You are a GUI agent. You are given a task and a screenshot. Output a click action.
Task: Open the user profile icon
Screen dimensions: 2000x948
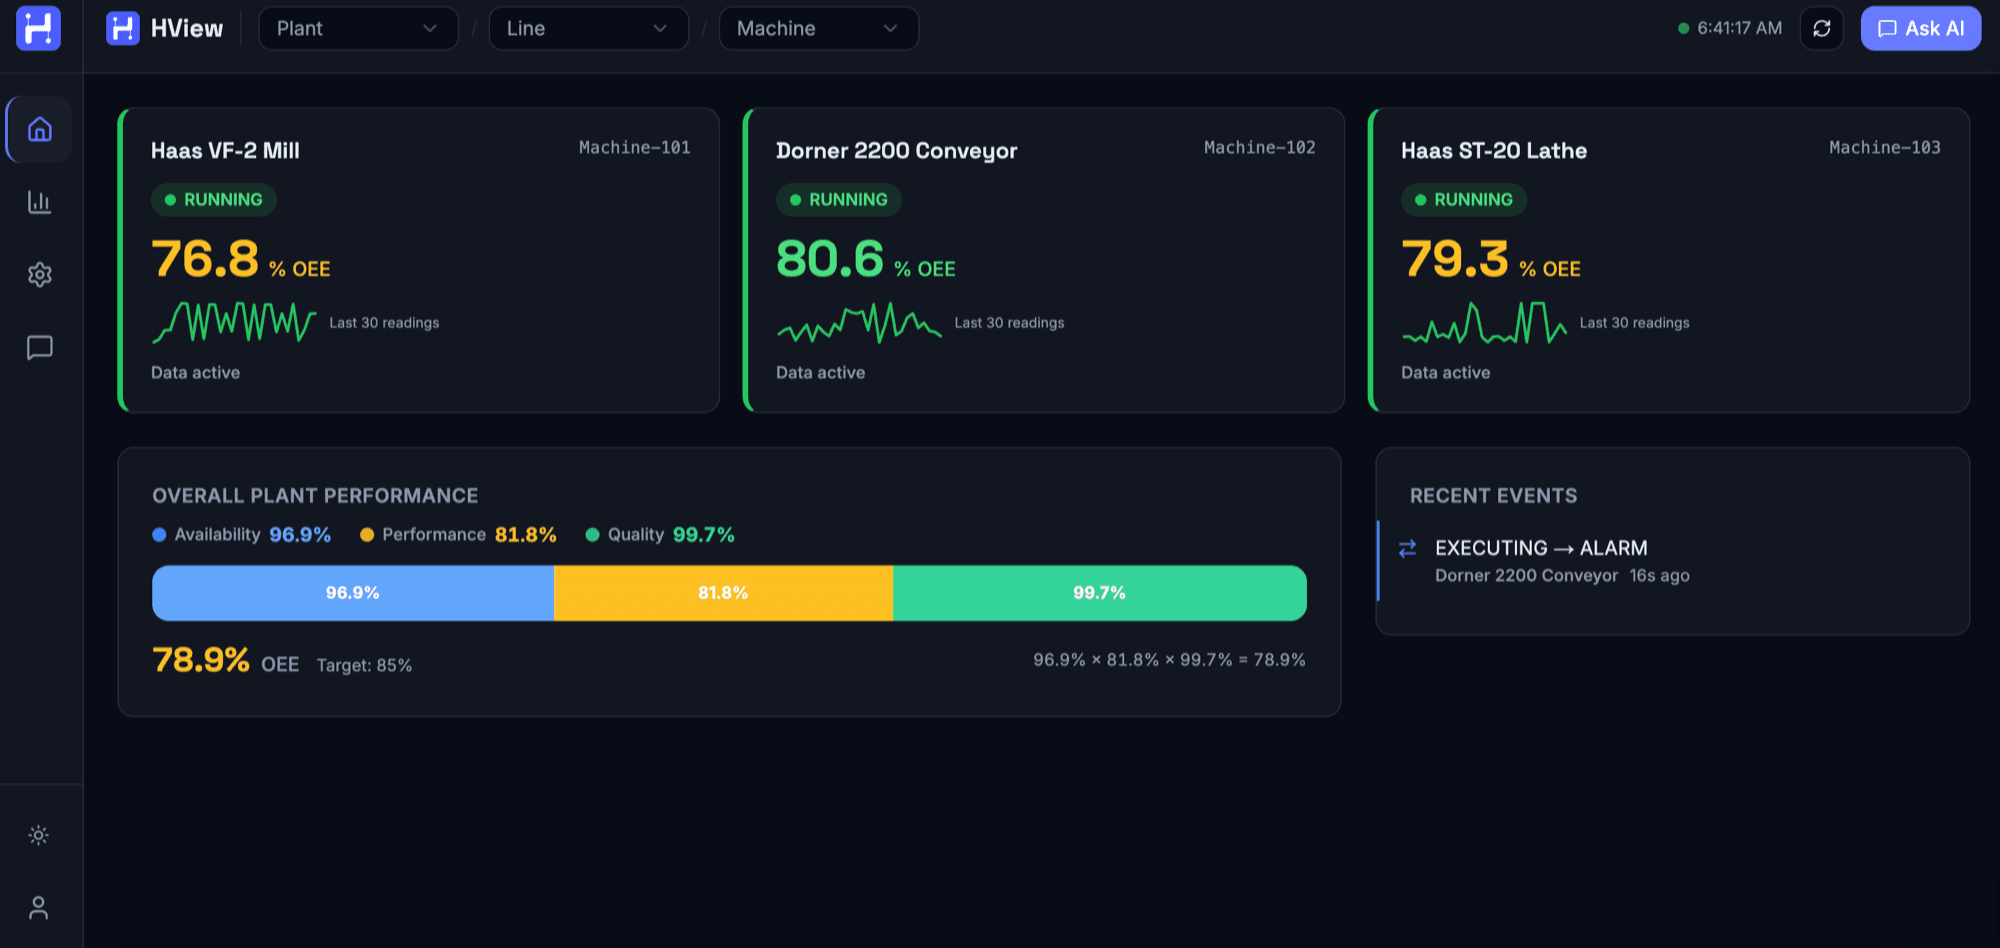pos(39,908)
